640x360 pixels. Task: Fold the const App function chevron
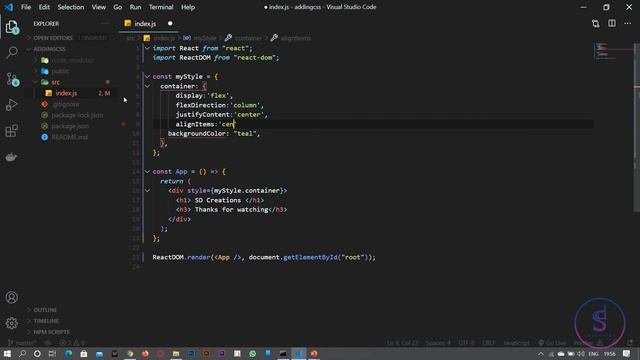[147, 171]
